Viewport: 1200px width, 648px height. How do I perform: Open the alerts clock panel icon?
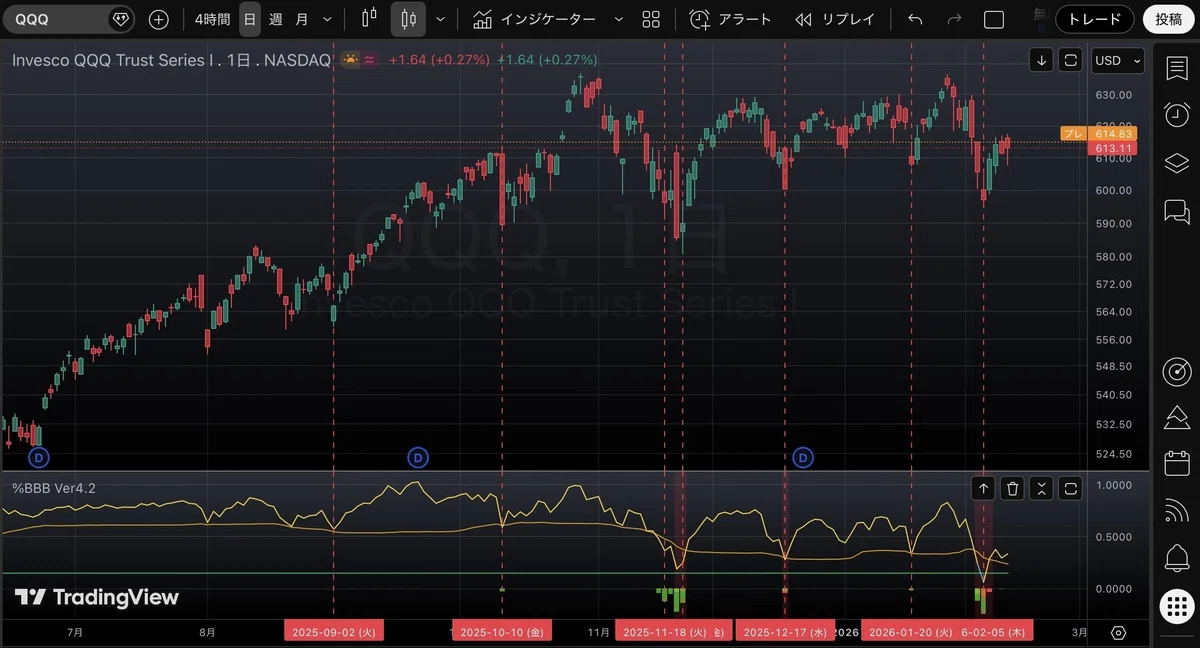[x=1177, y=115]
